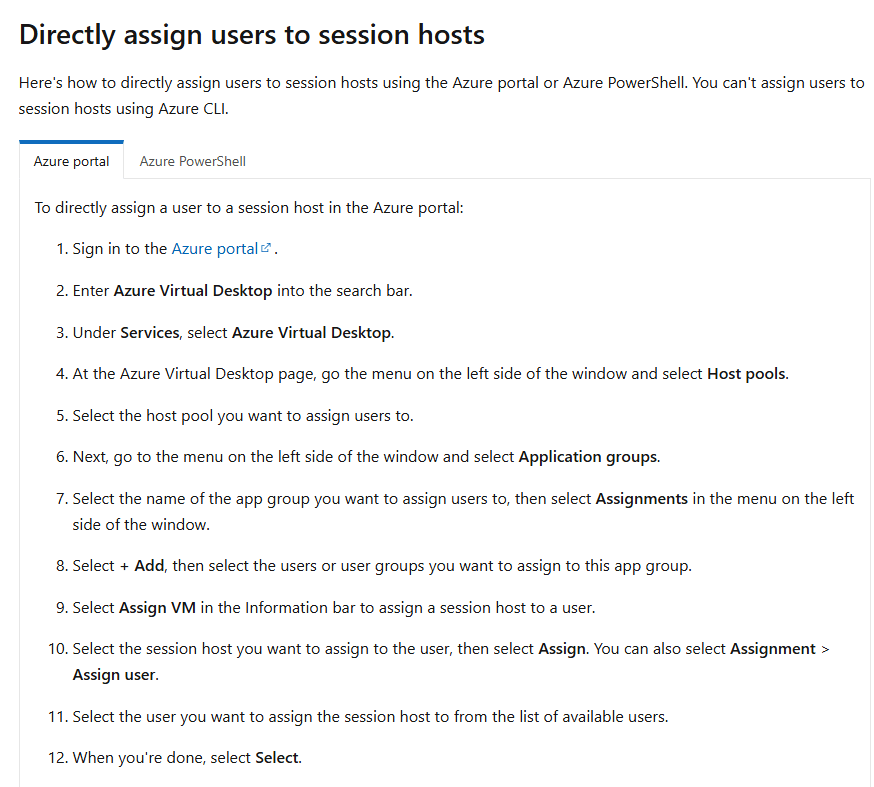Click the bold 'Application groups' text in step 6
Viewport: 874px width, 787px height.
pyautogui.click(x=588, y=457)
